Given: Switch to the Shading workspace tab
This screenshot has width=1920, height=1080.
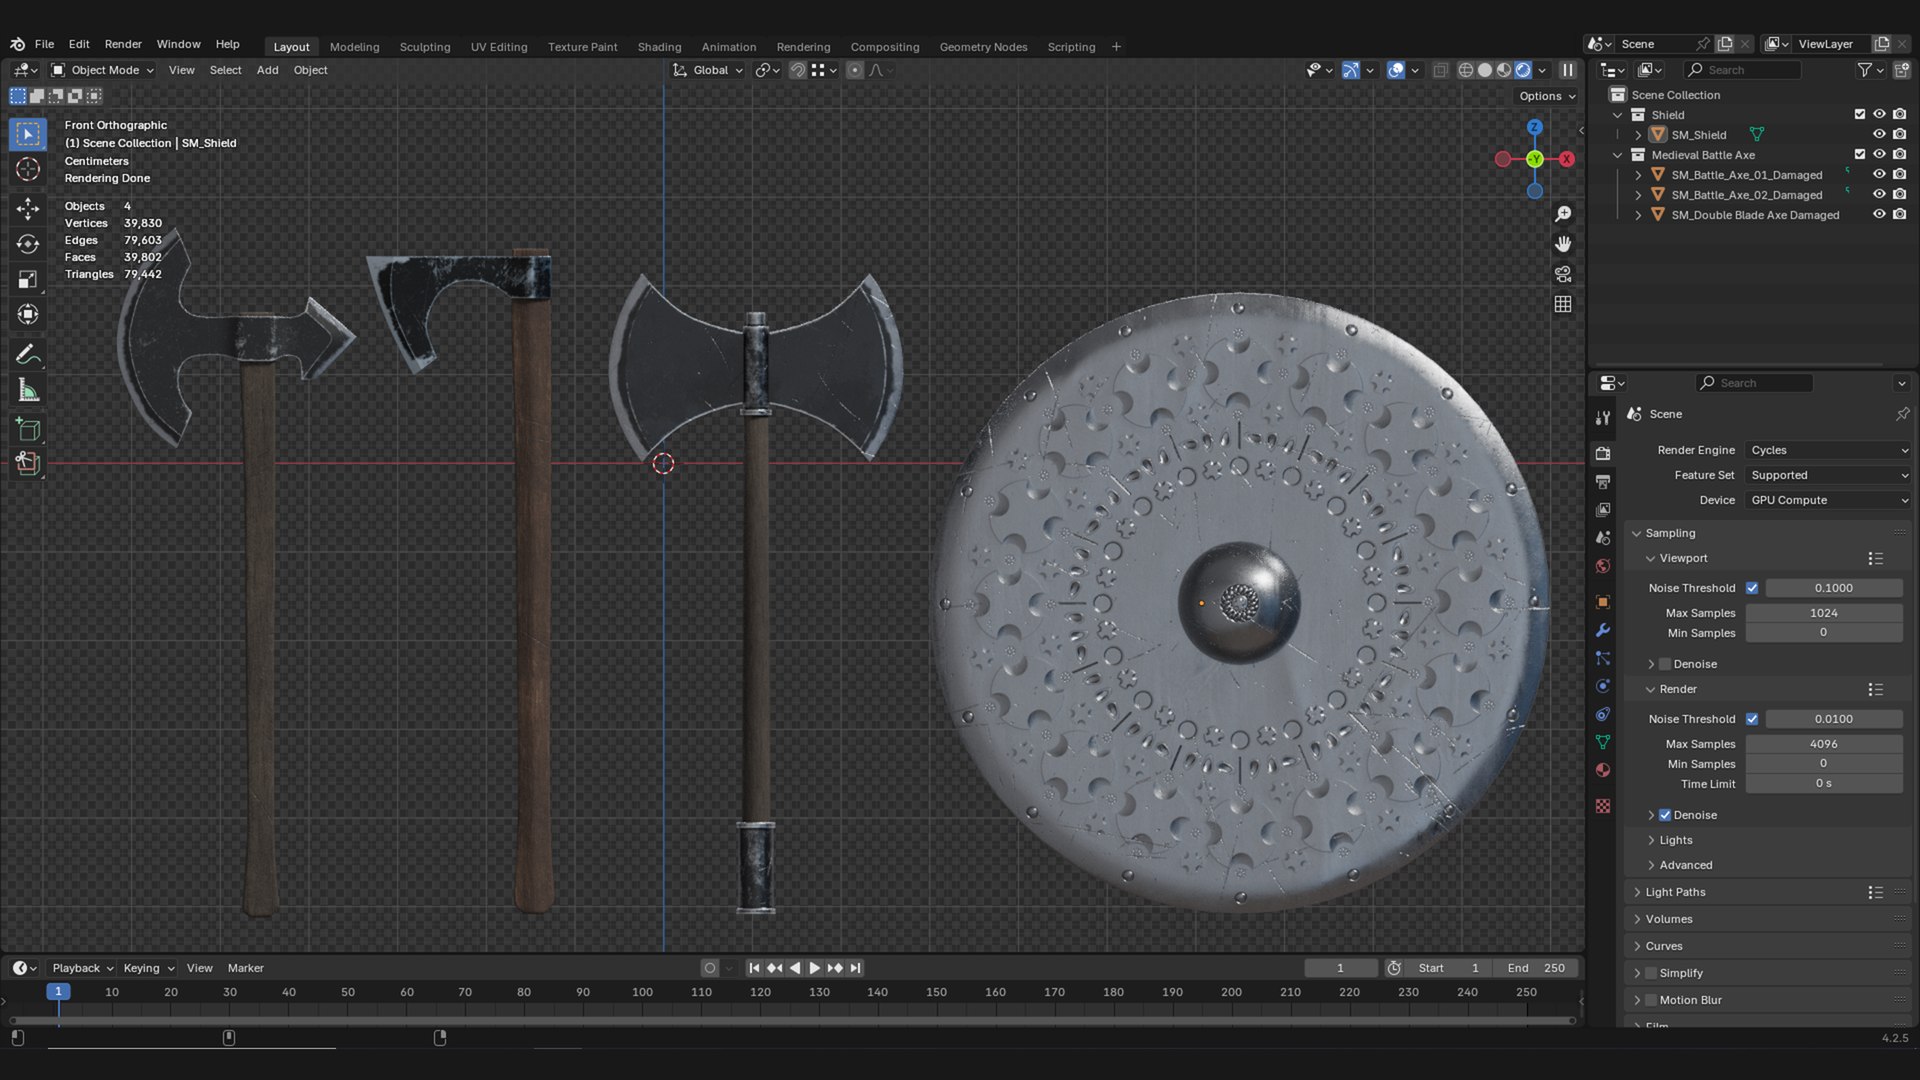Looking at the screenshot, I should (659, 47).
